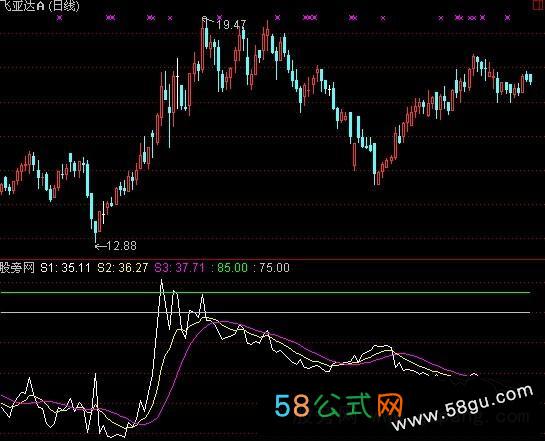The height and width of the screenshot is (441, 545).
Task: Select the S1: 35.11 indicator value
Action: [x=65, y=268]
